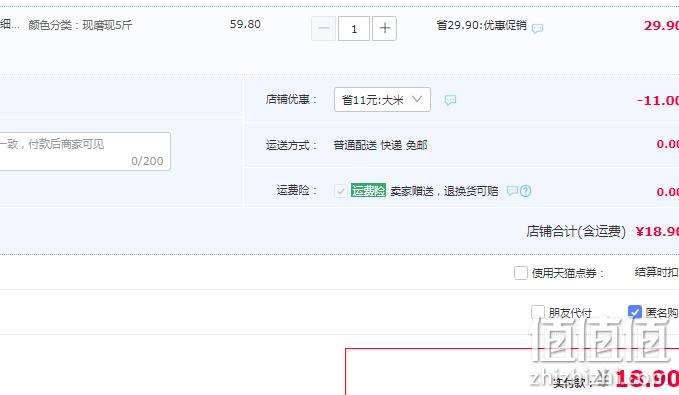679x395 pixels.
Task: Select text 颜色分类：现磨现5斤
Action: pyautogui.click(x=80, y=25)
